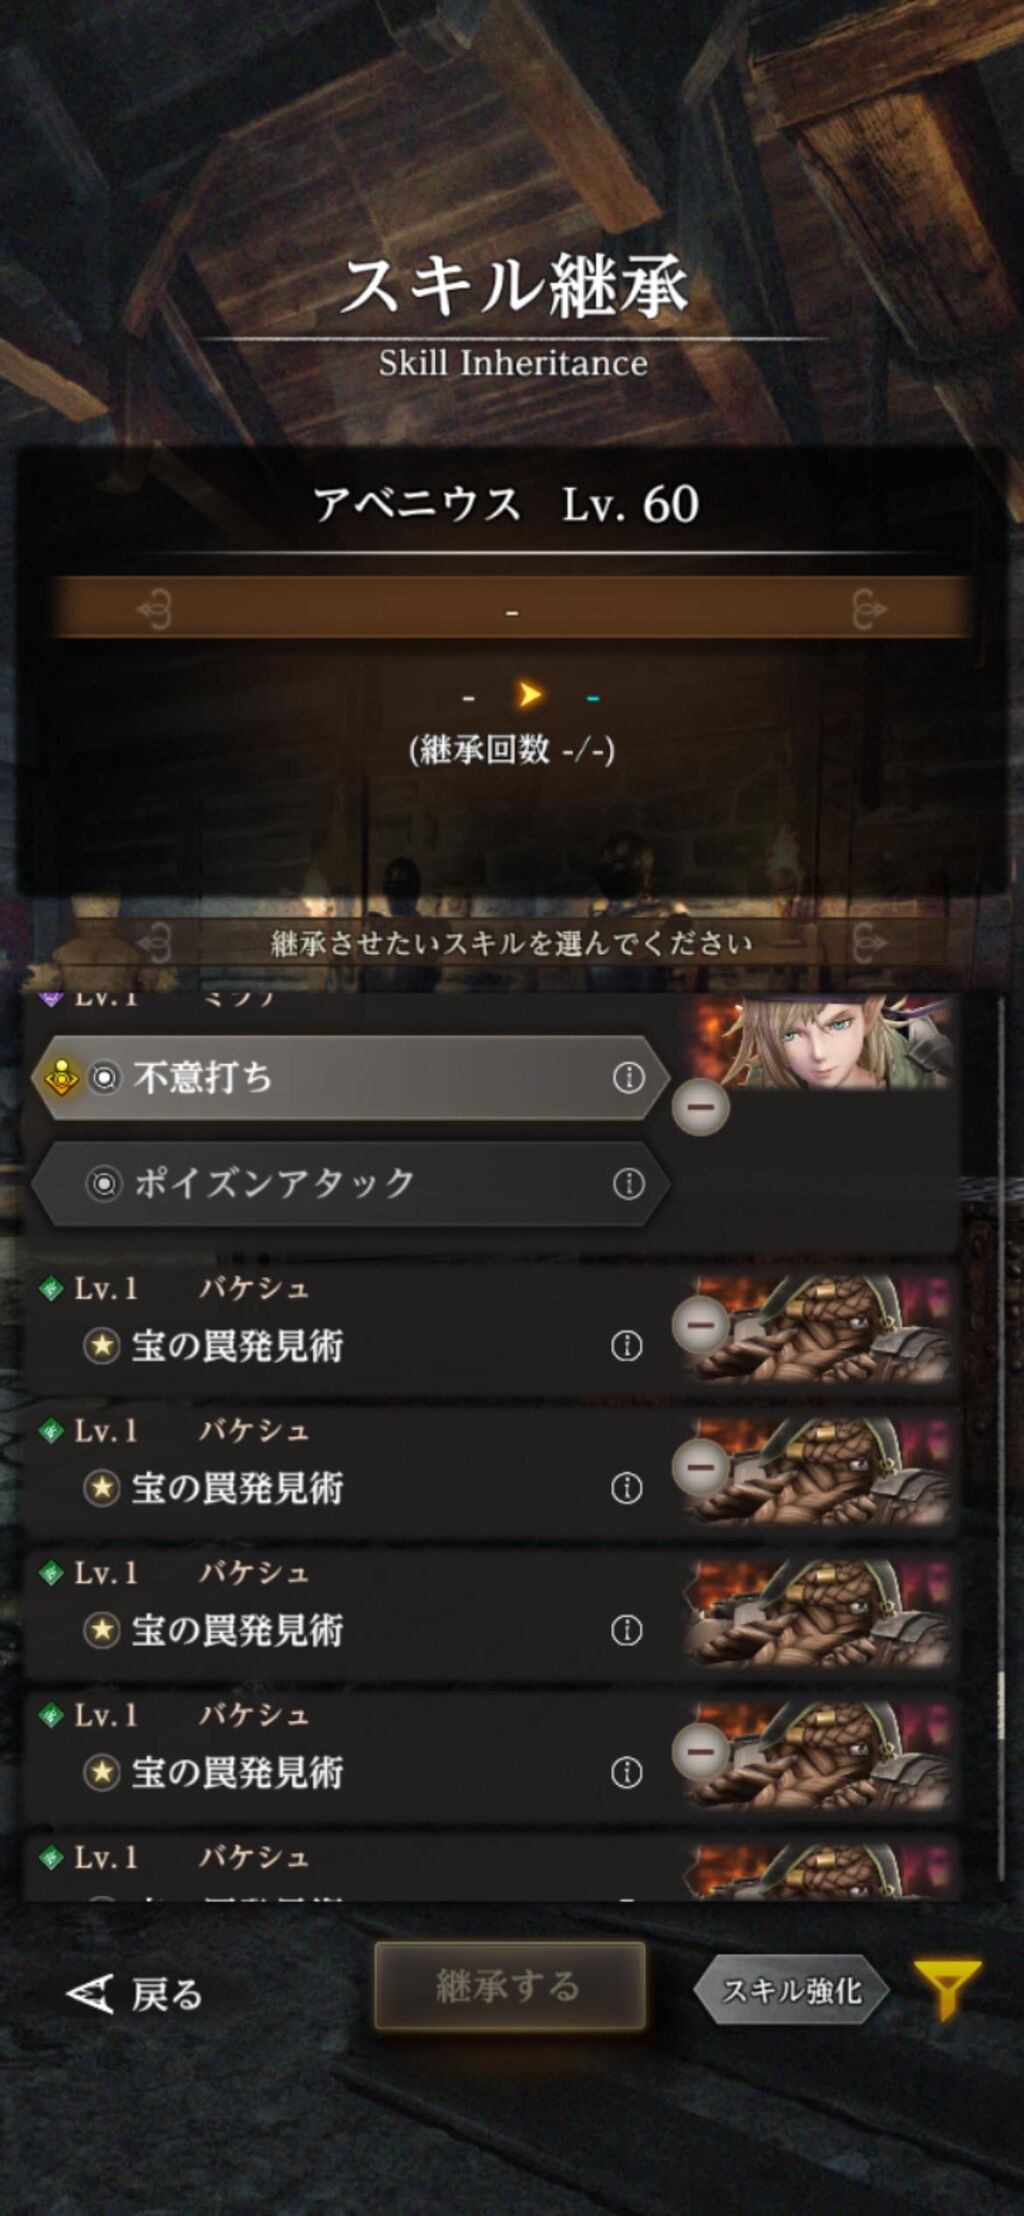
Task: Click left arrow on the skill selector bar
Action: click(154, 608)
